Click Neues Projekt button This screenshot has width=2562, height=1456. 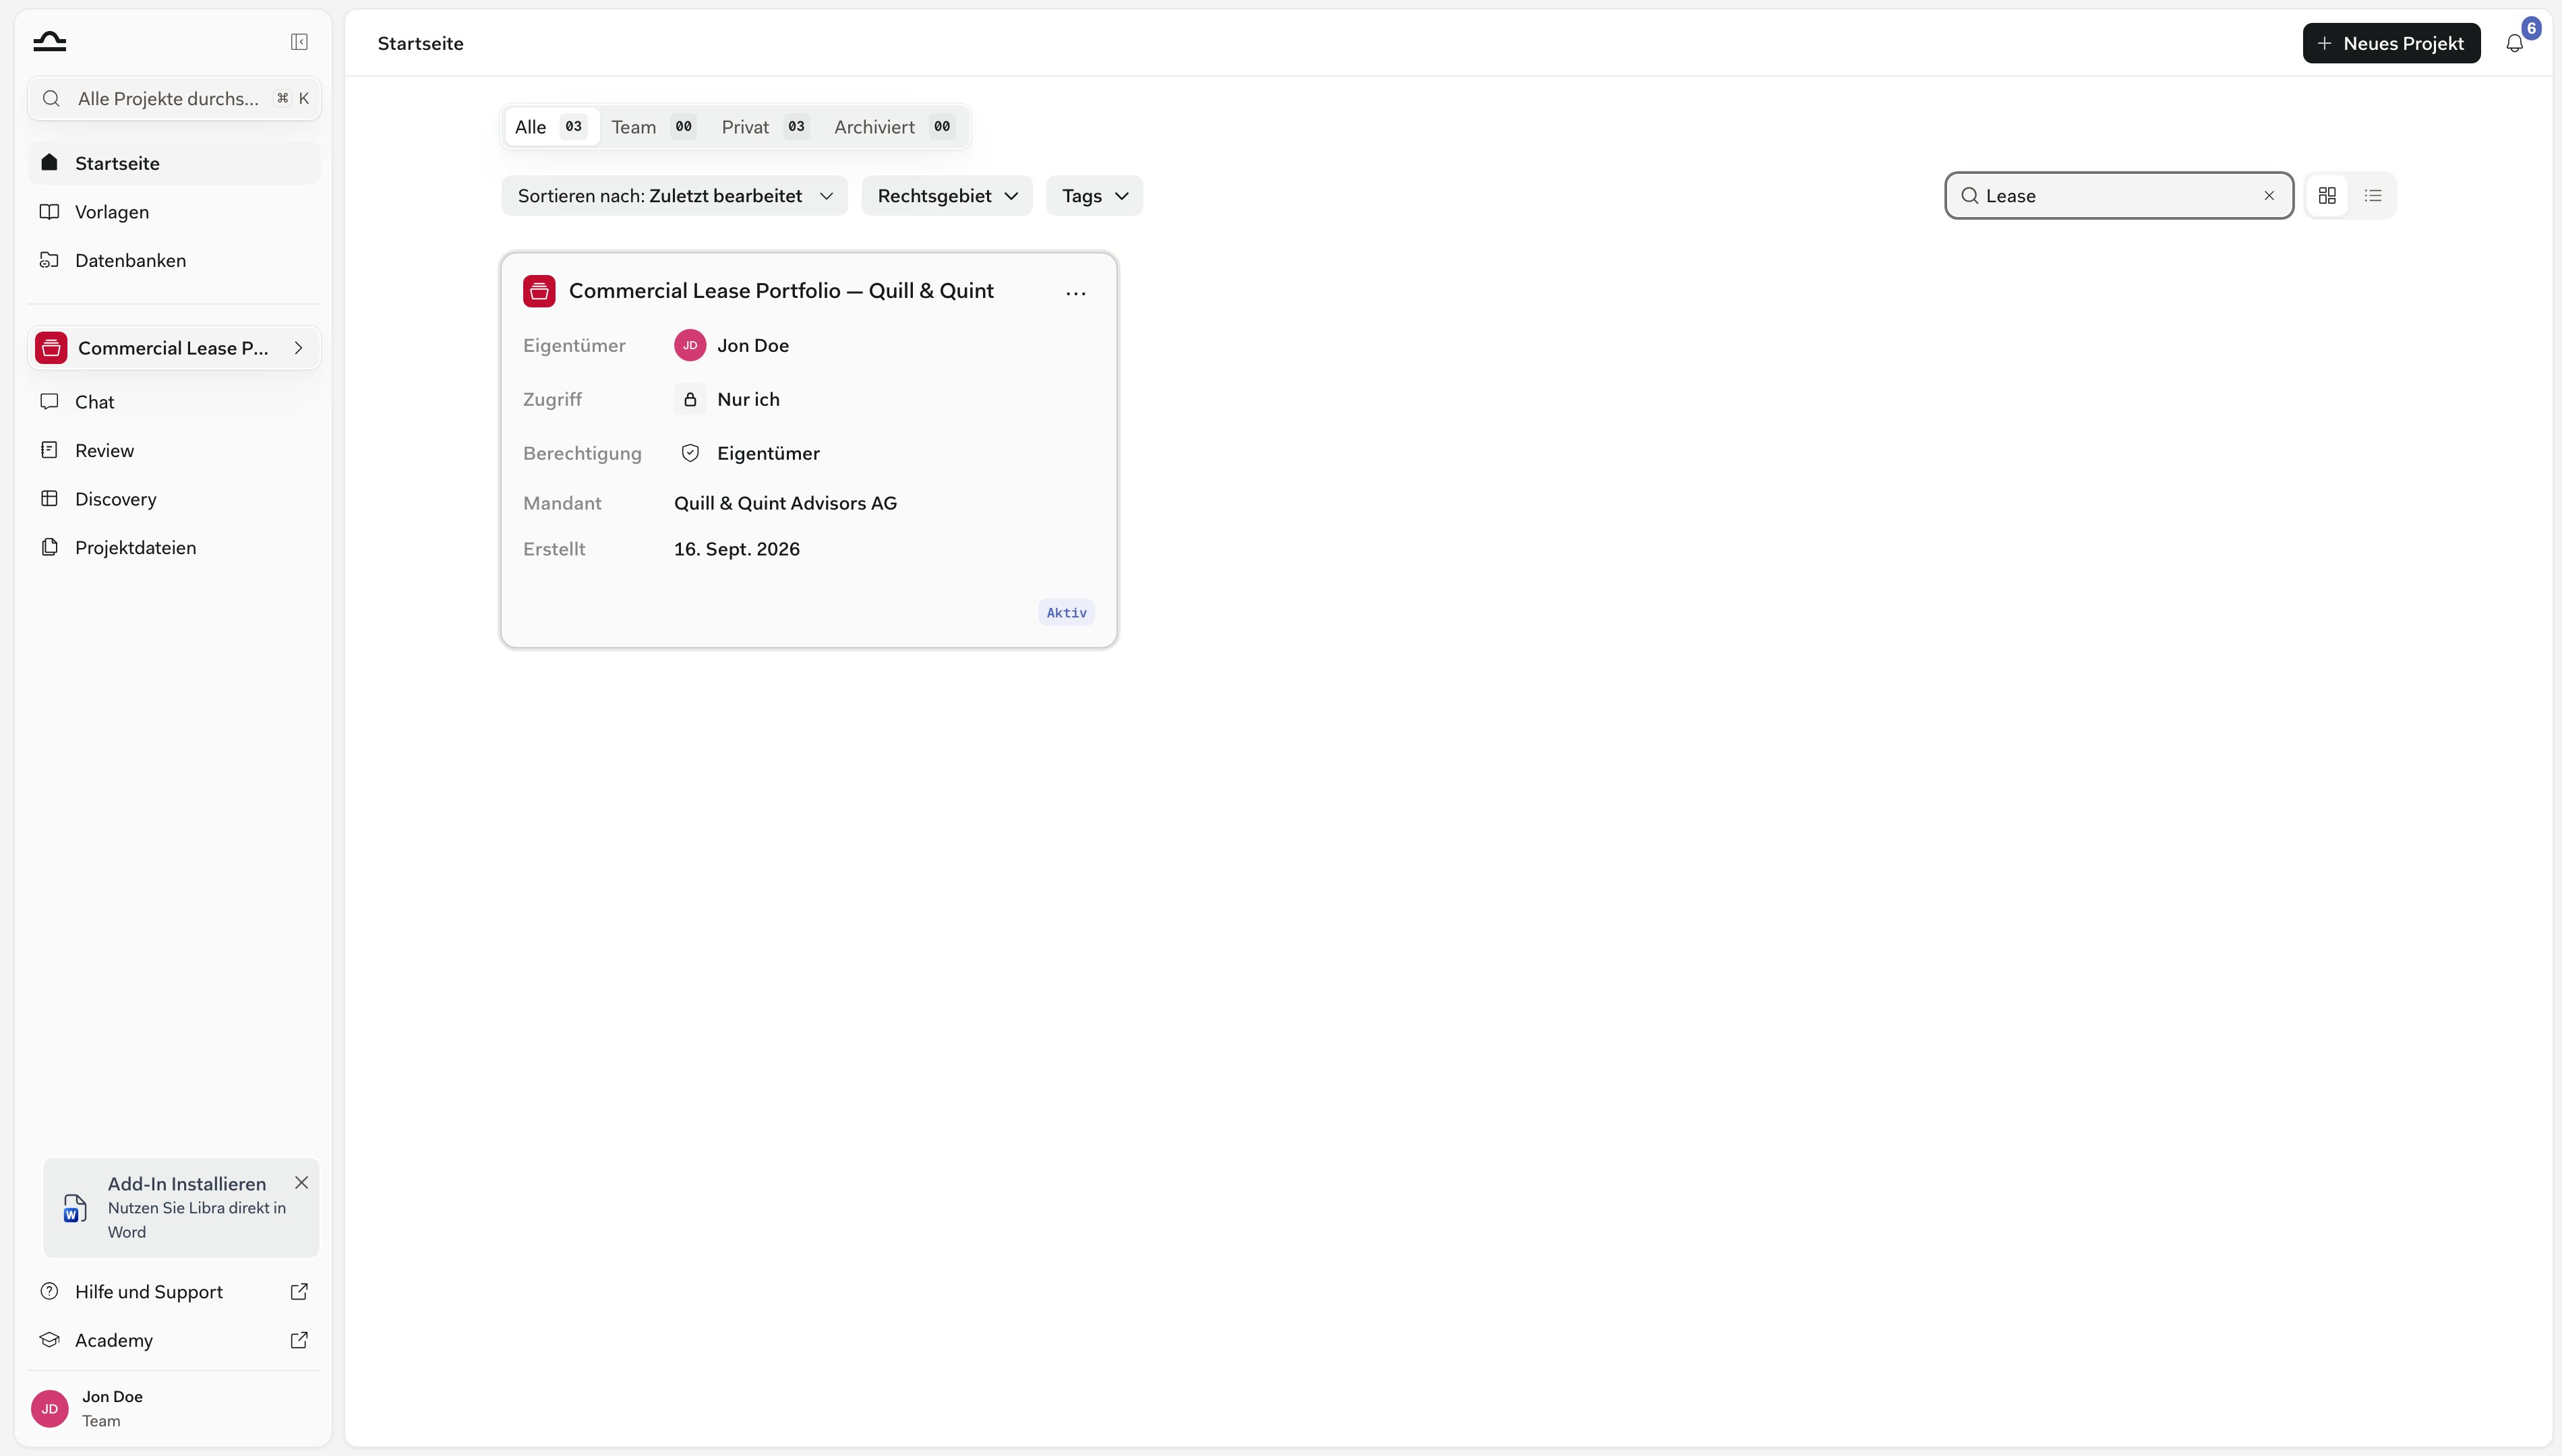[x=2391, y=43]
